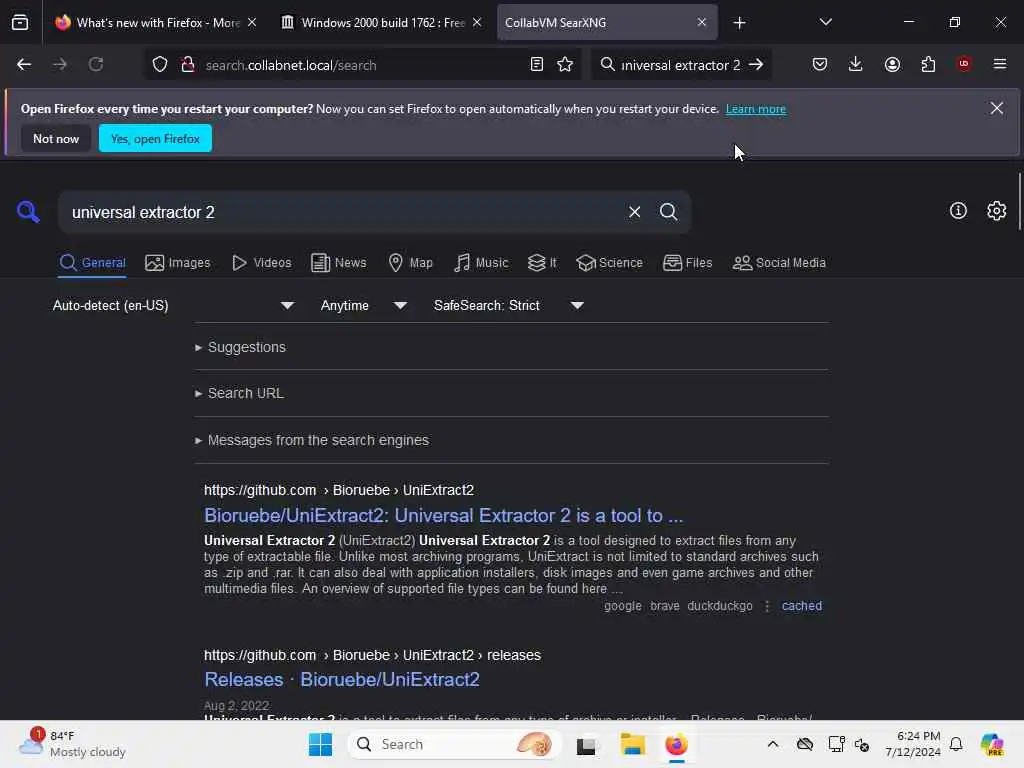Submit toolbar search with arrow icon
The image size is (1024, 768).
click(x=756, y=65)
